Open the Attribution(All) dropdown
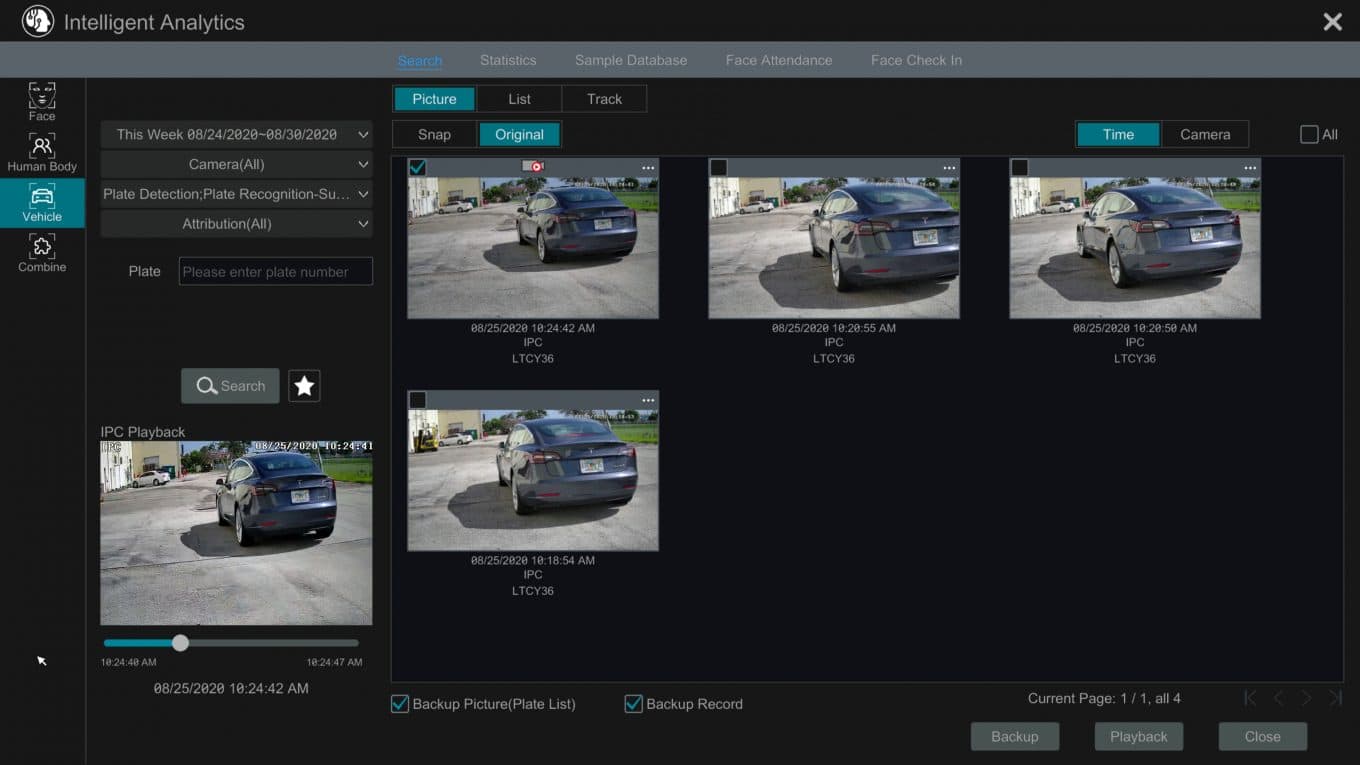Screen dimensions: 1360x765 (236, 223)
